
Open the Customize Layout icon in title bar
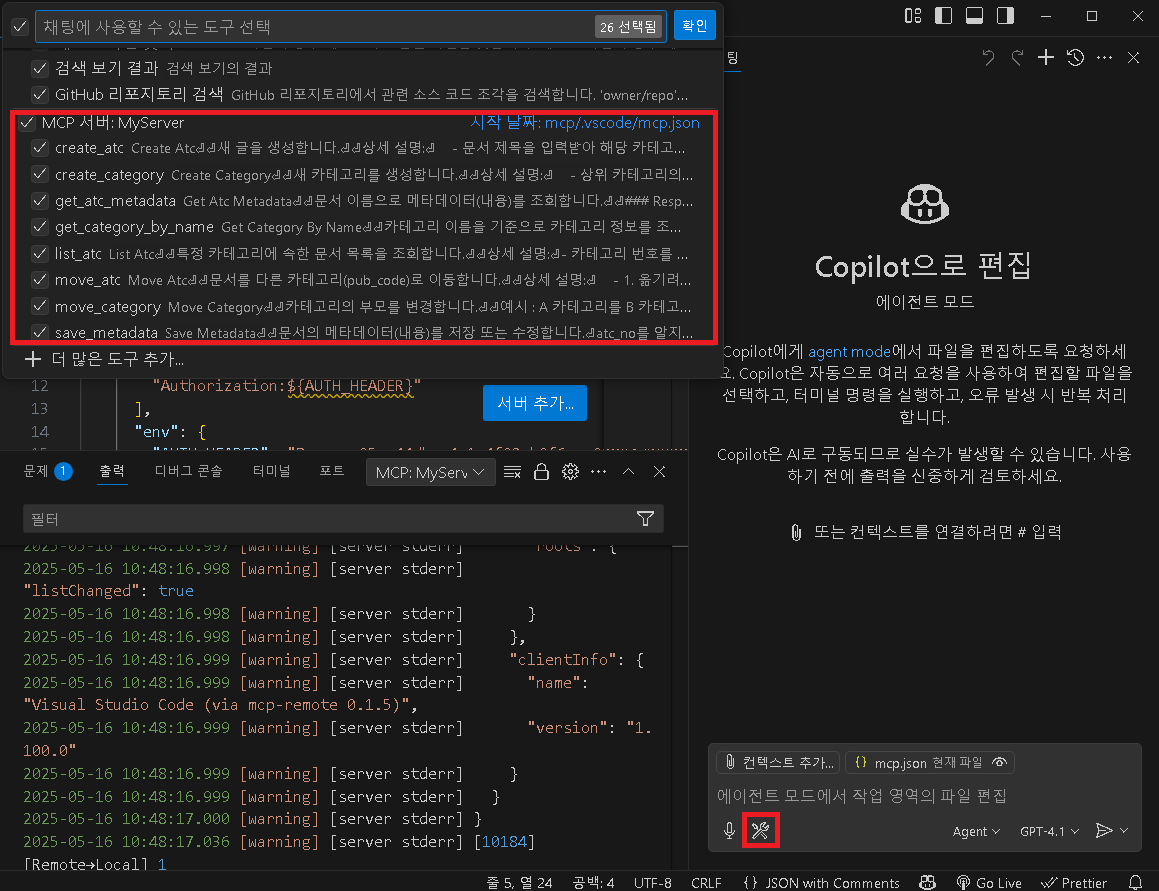coord(913,16)
